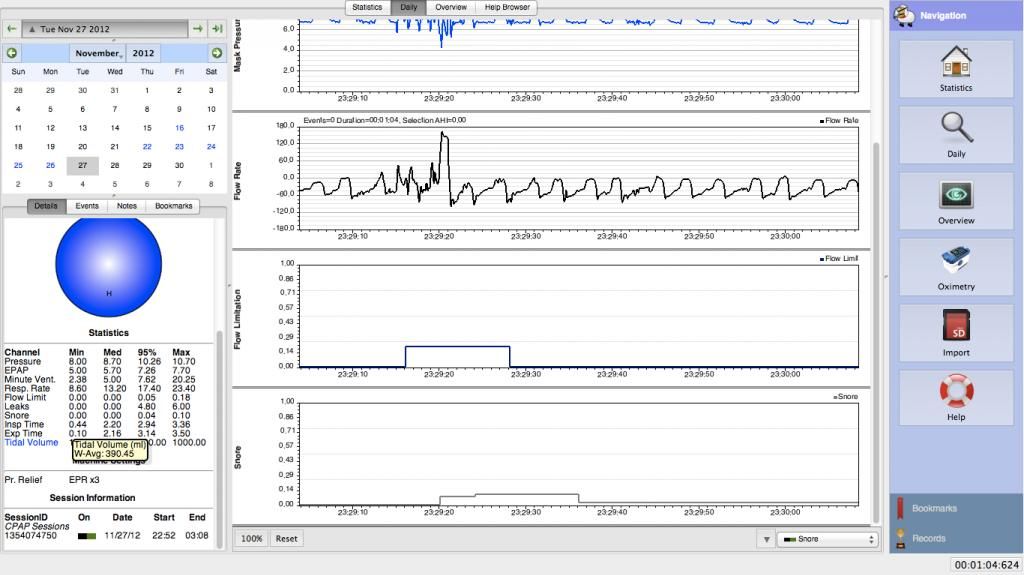Select the Notes tab
Viewport: 1024px width, 575px height.
(127, 206)
